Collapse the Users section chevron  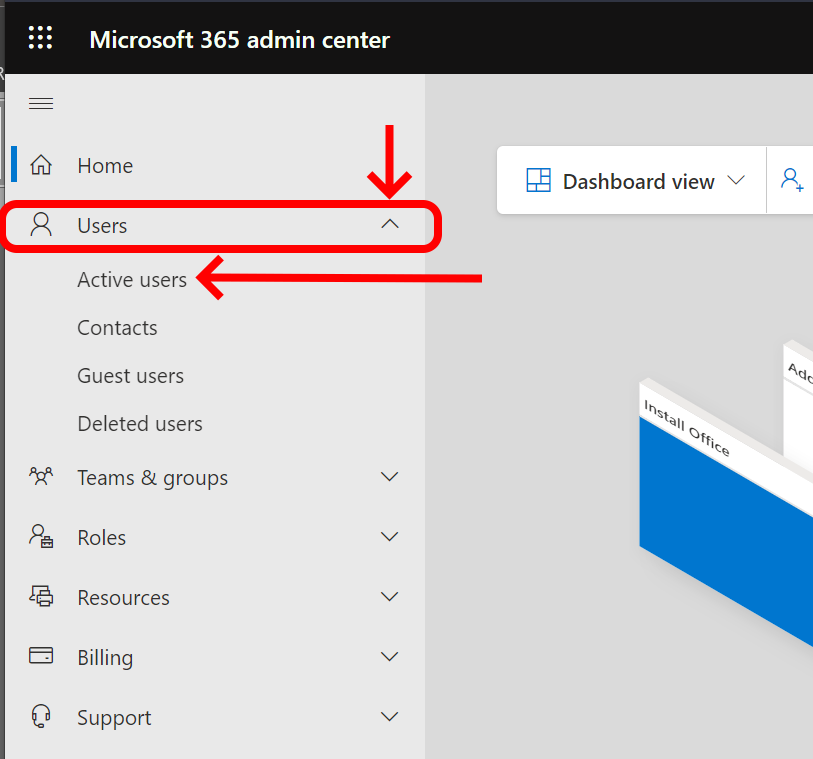[x=390, y=225]
